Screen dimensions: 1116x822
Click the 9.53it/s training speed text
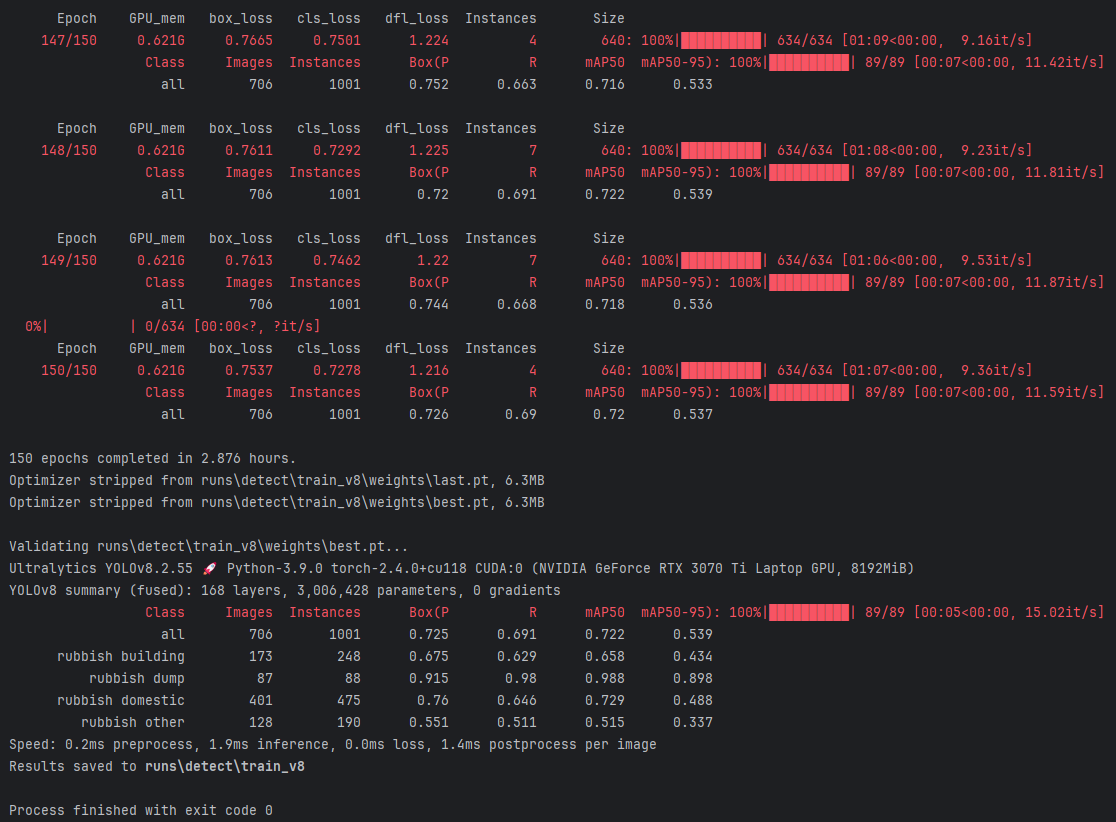992,260
